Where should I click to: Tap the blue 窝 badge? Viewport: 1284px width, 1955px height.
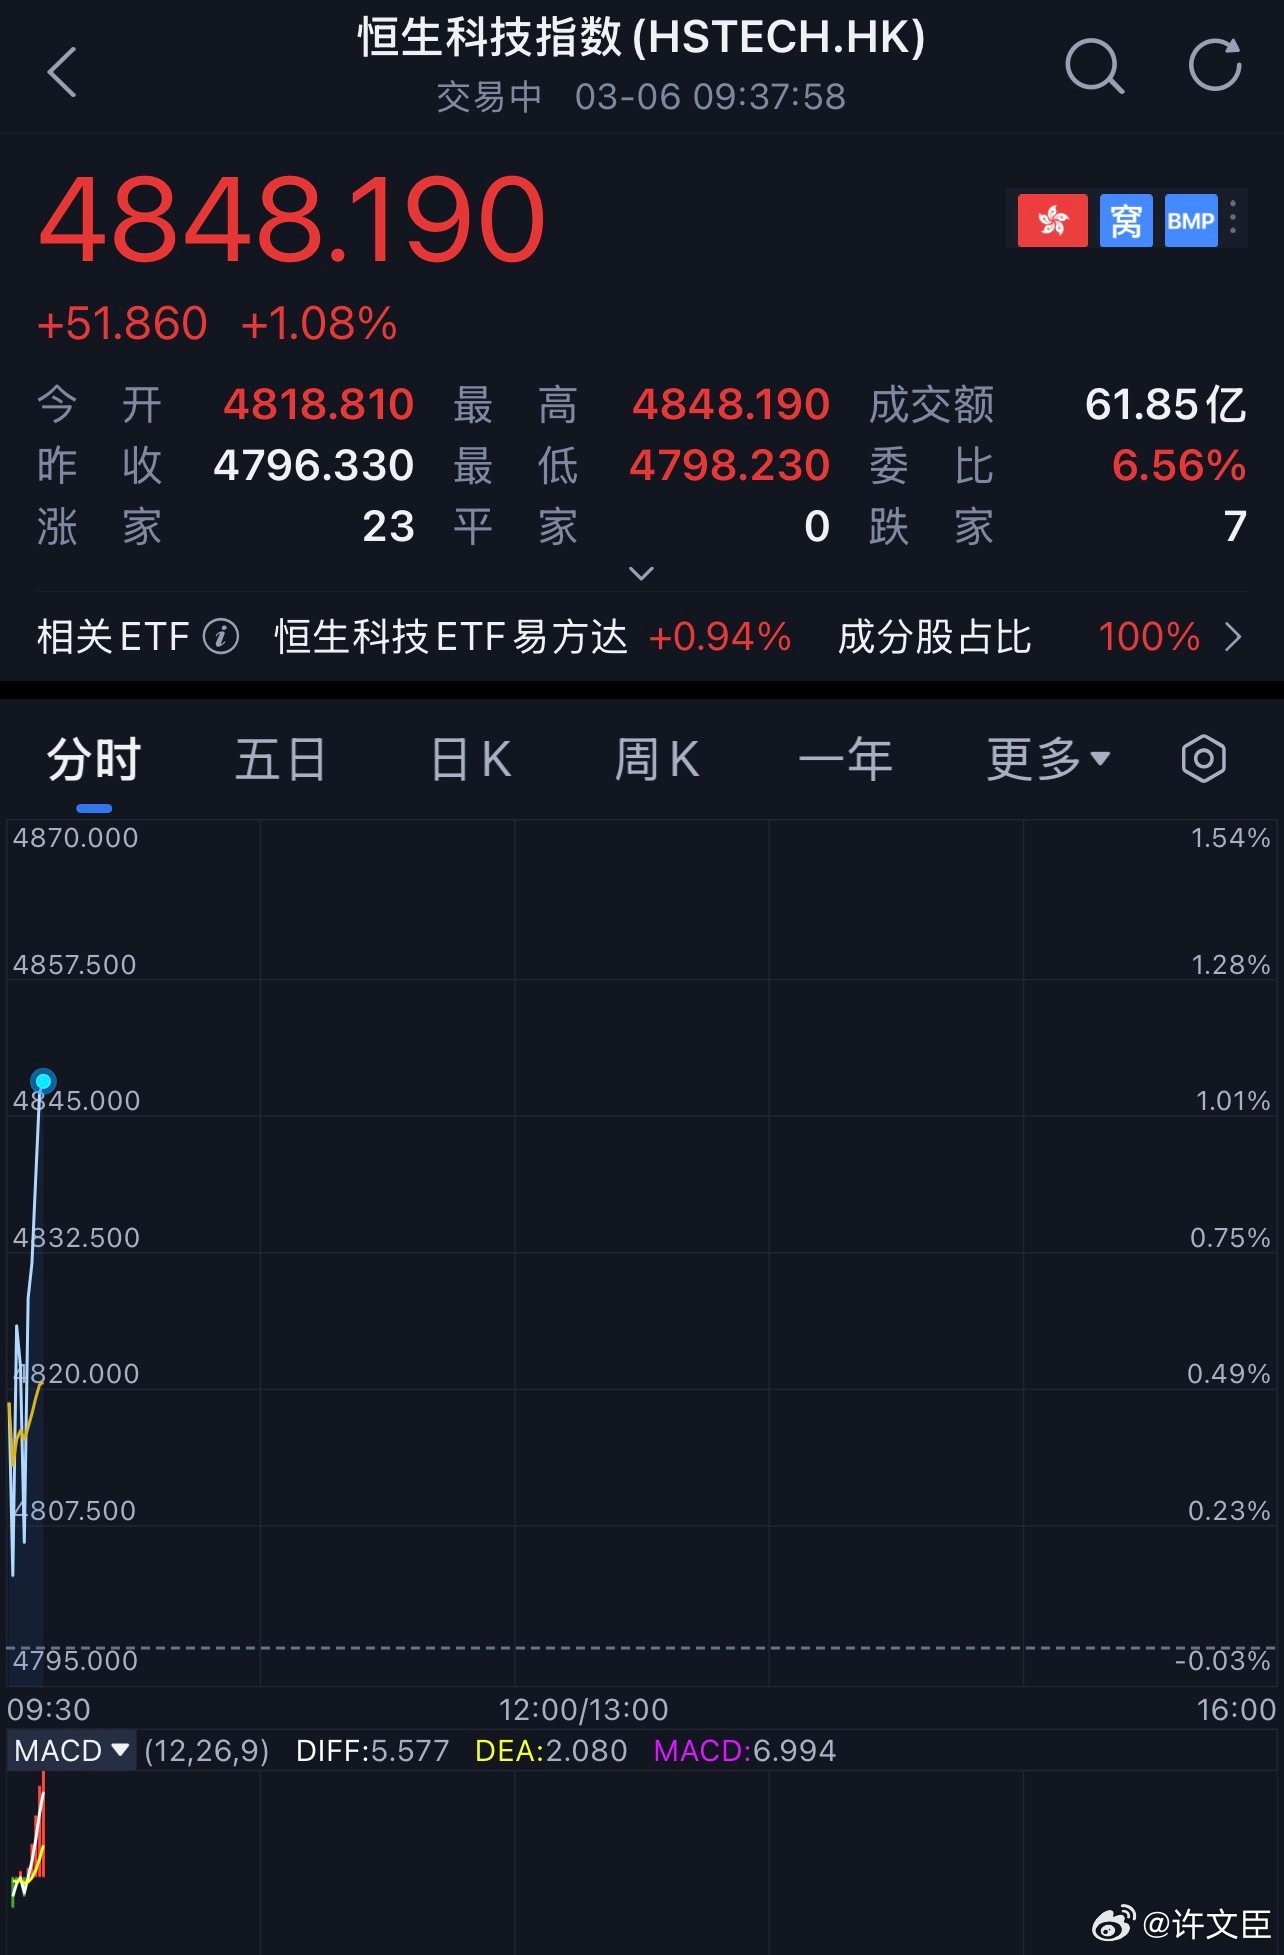point(1126,220)
